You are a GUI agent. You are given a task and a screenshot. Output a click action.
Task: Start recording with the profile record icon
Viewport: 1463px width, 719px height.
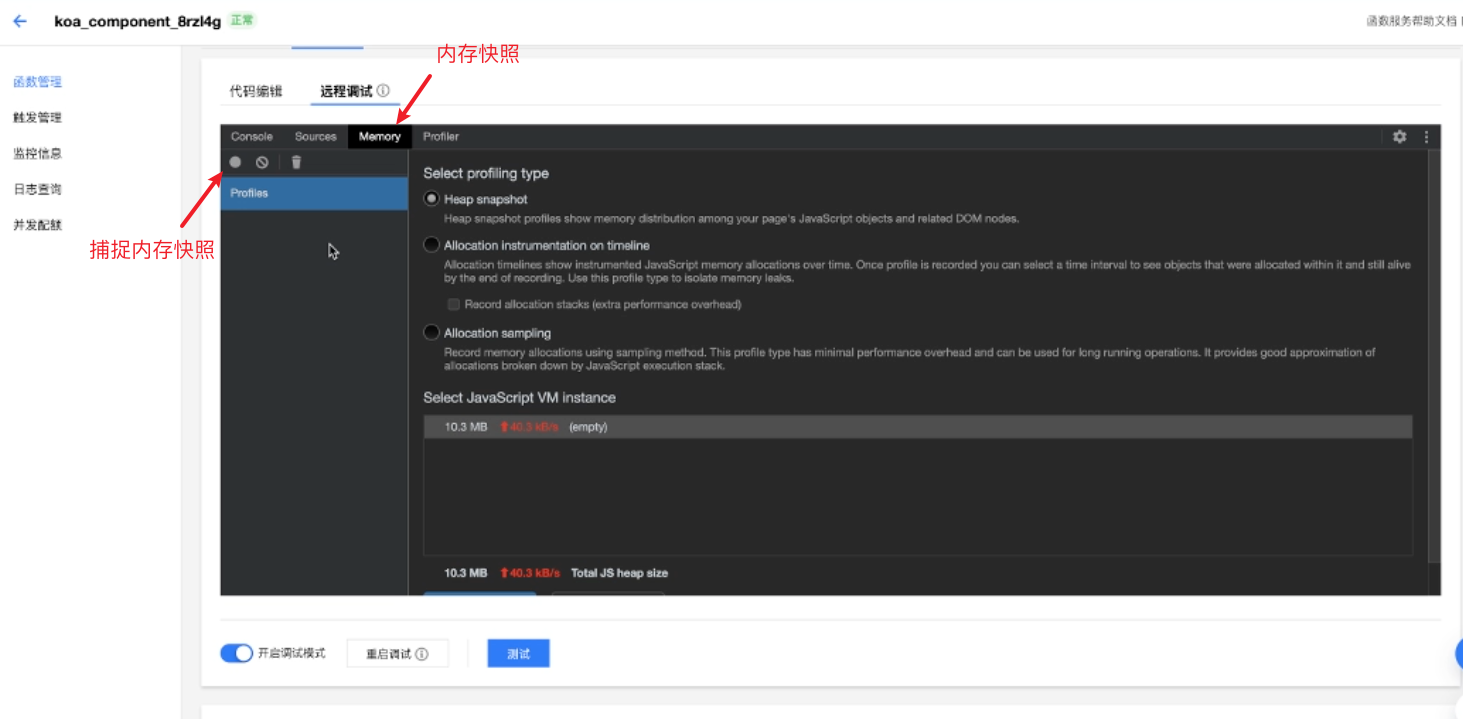pos(236,162)
